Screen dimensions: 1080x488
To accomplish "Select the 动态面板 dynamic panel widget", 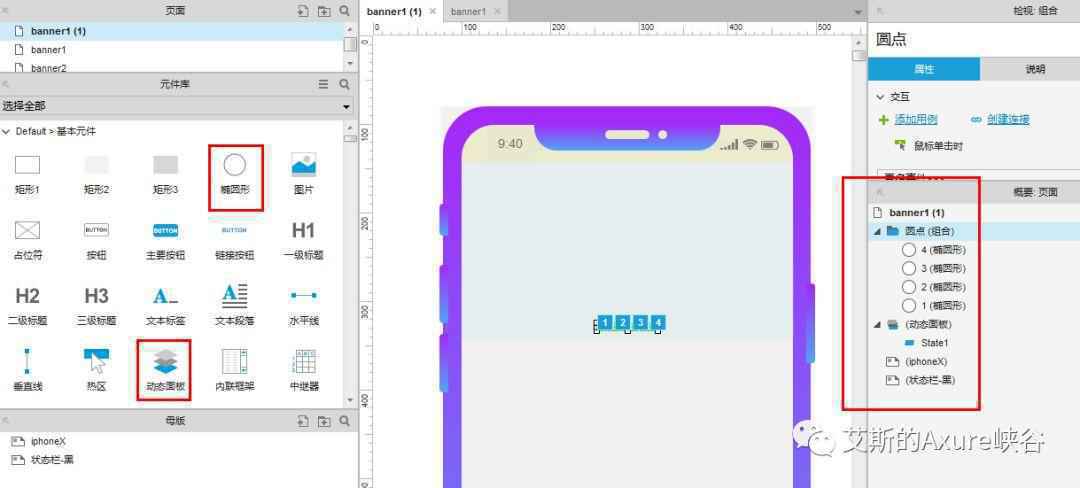I will (x=165, y=370).
